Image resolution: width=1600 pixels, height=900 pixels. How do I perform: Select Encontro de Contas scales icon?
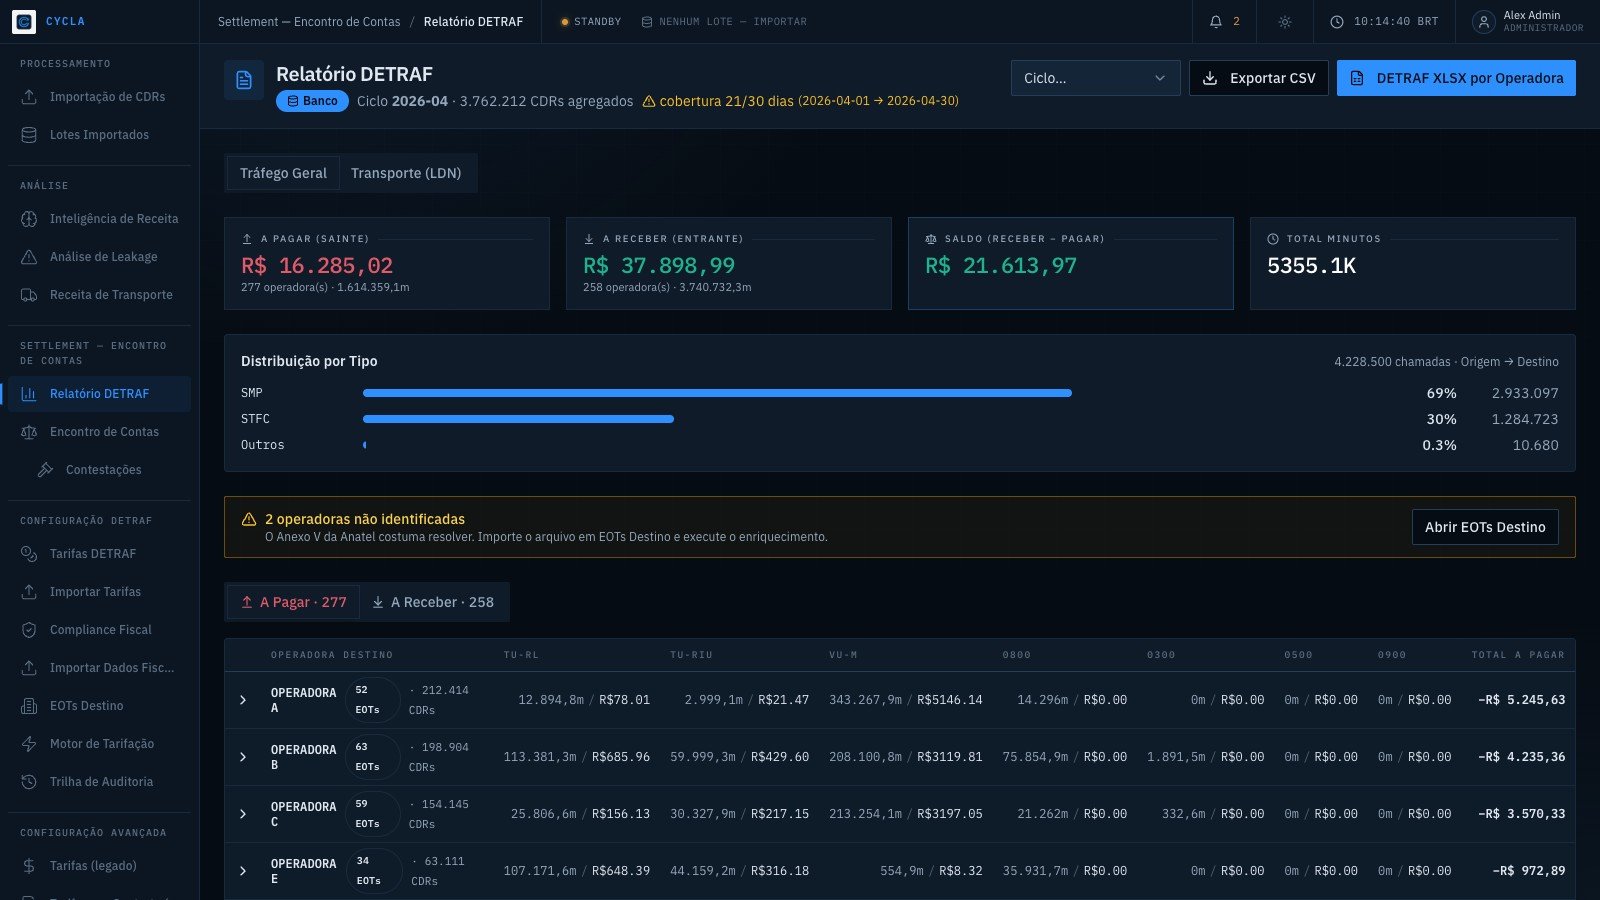coord(29,432)
